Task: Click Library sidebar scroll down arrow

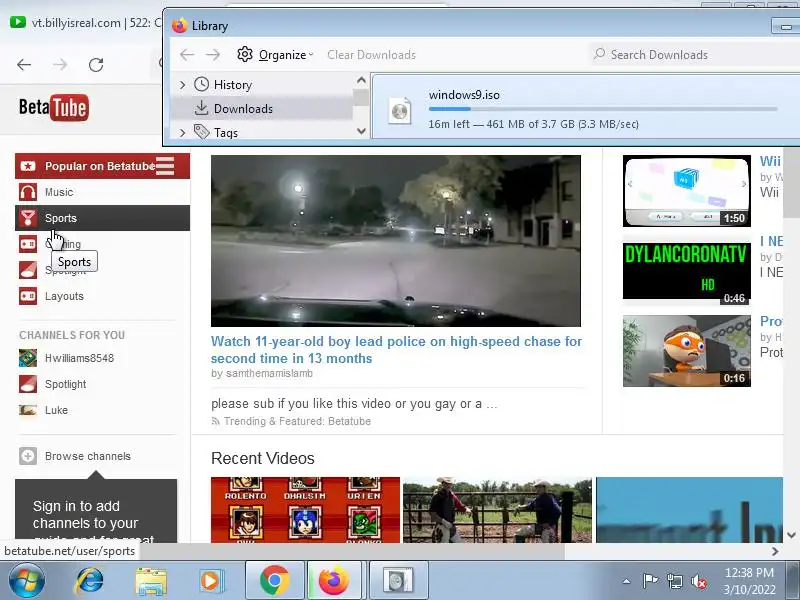Action: tap(361, 131)
